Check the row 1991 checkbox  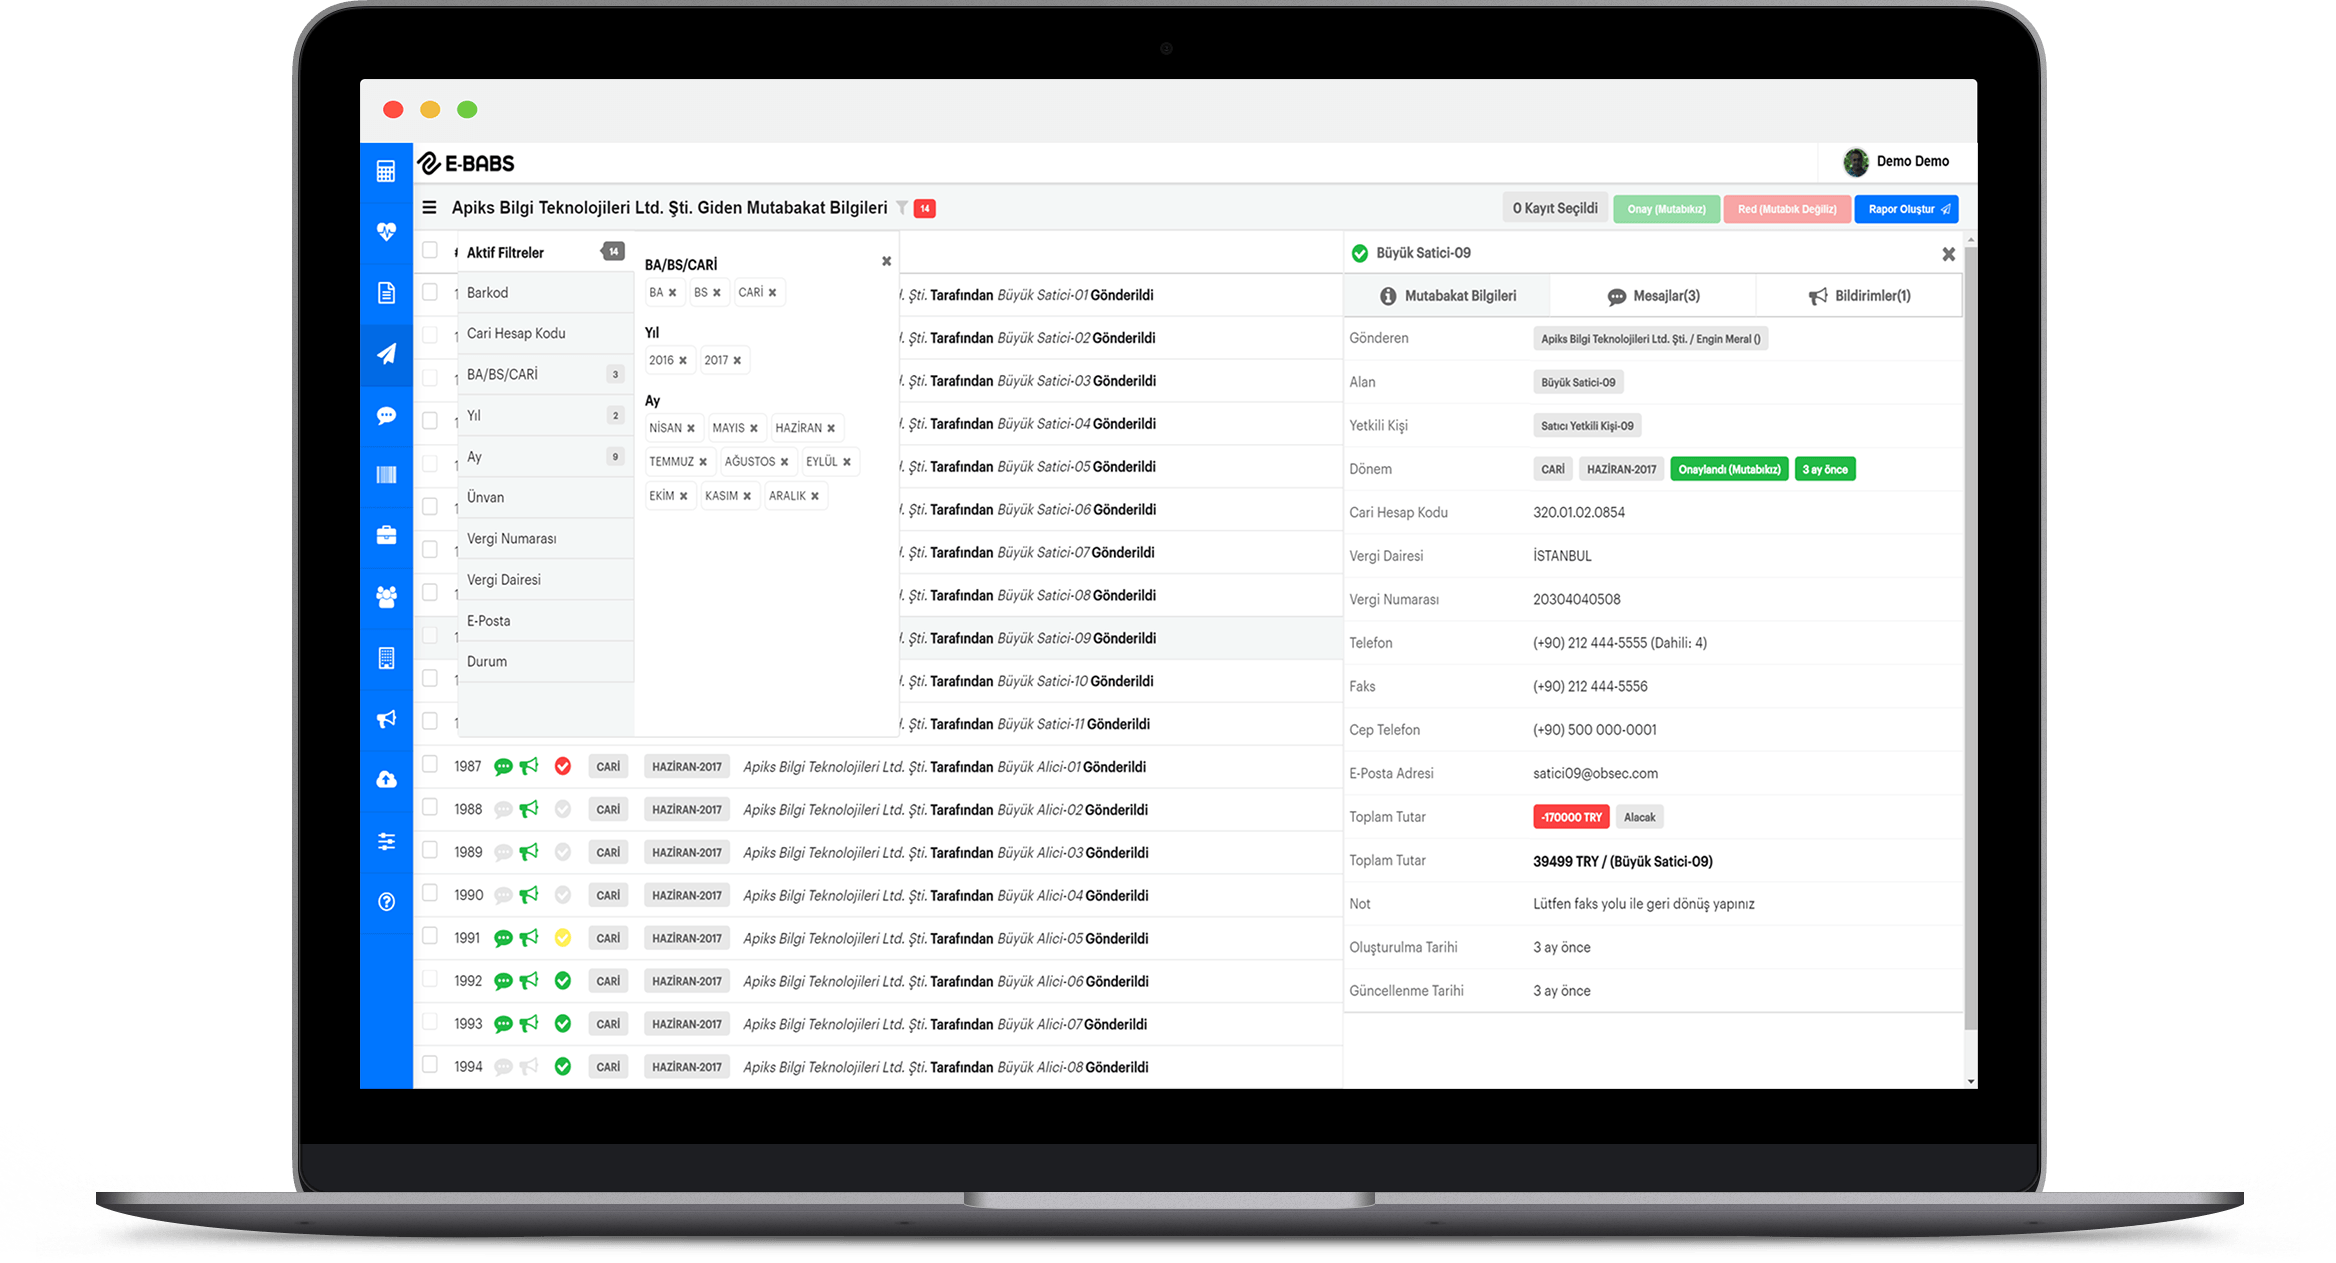(430, 936)
